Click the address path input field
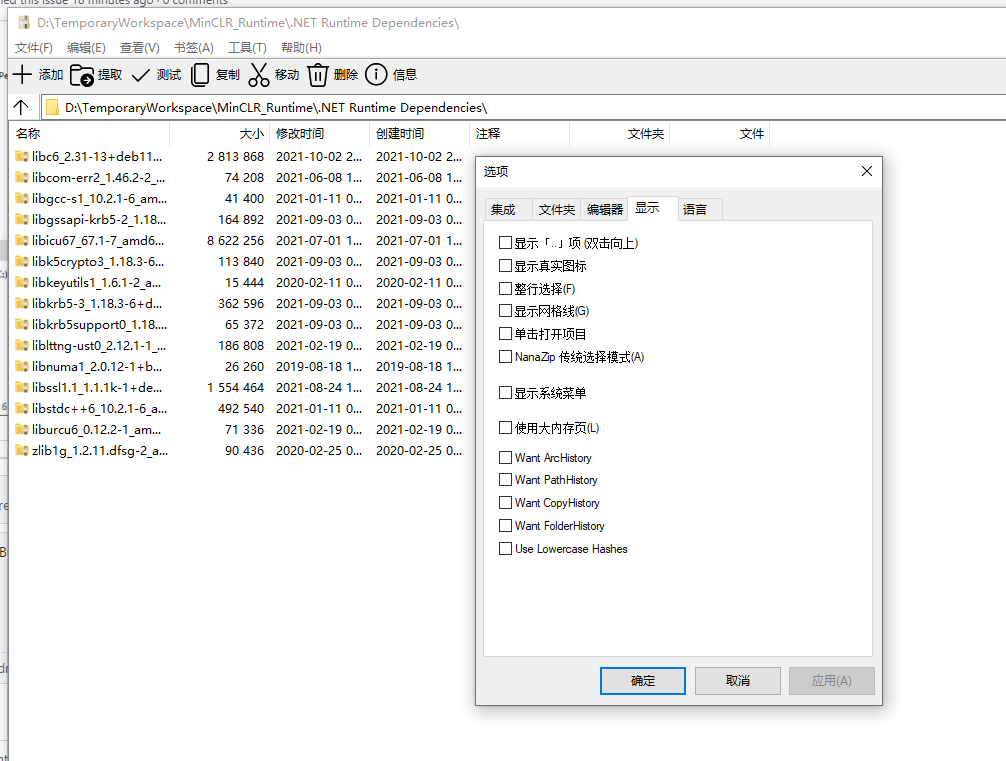This screenshot has width=1006, height=761. [523, 107]
